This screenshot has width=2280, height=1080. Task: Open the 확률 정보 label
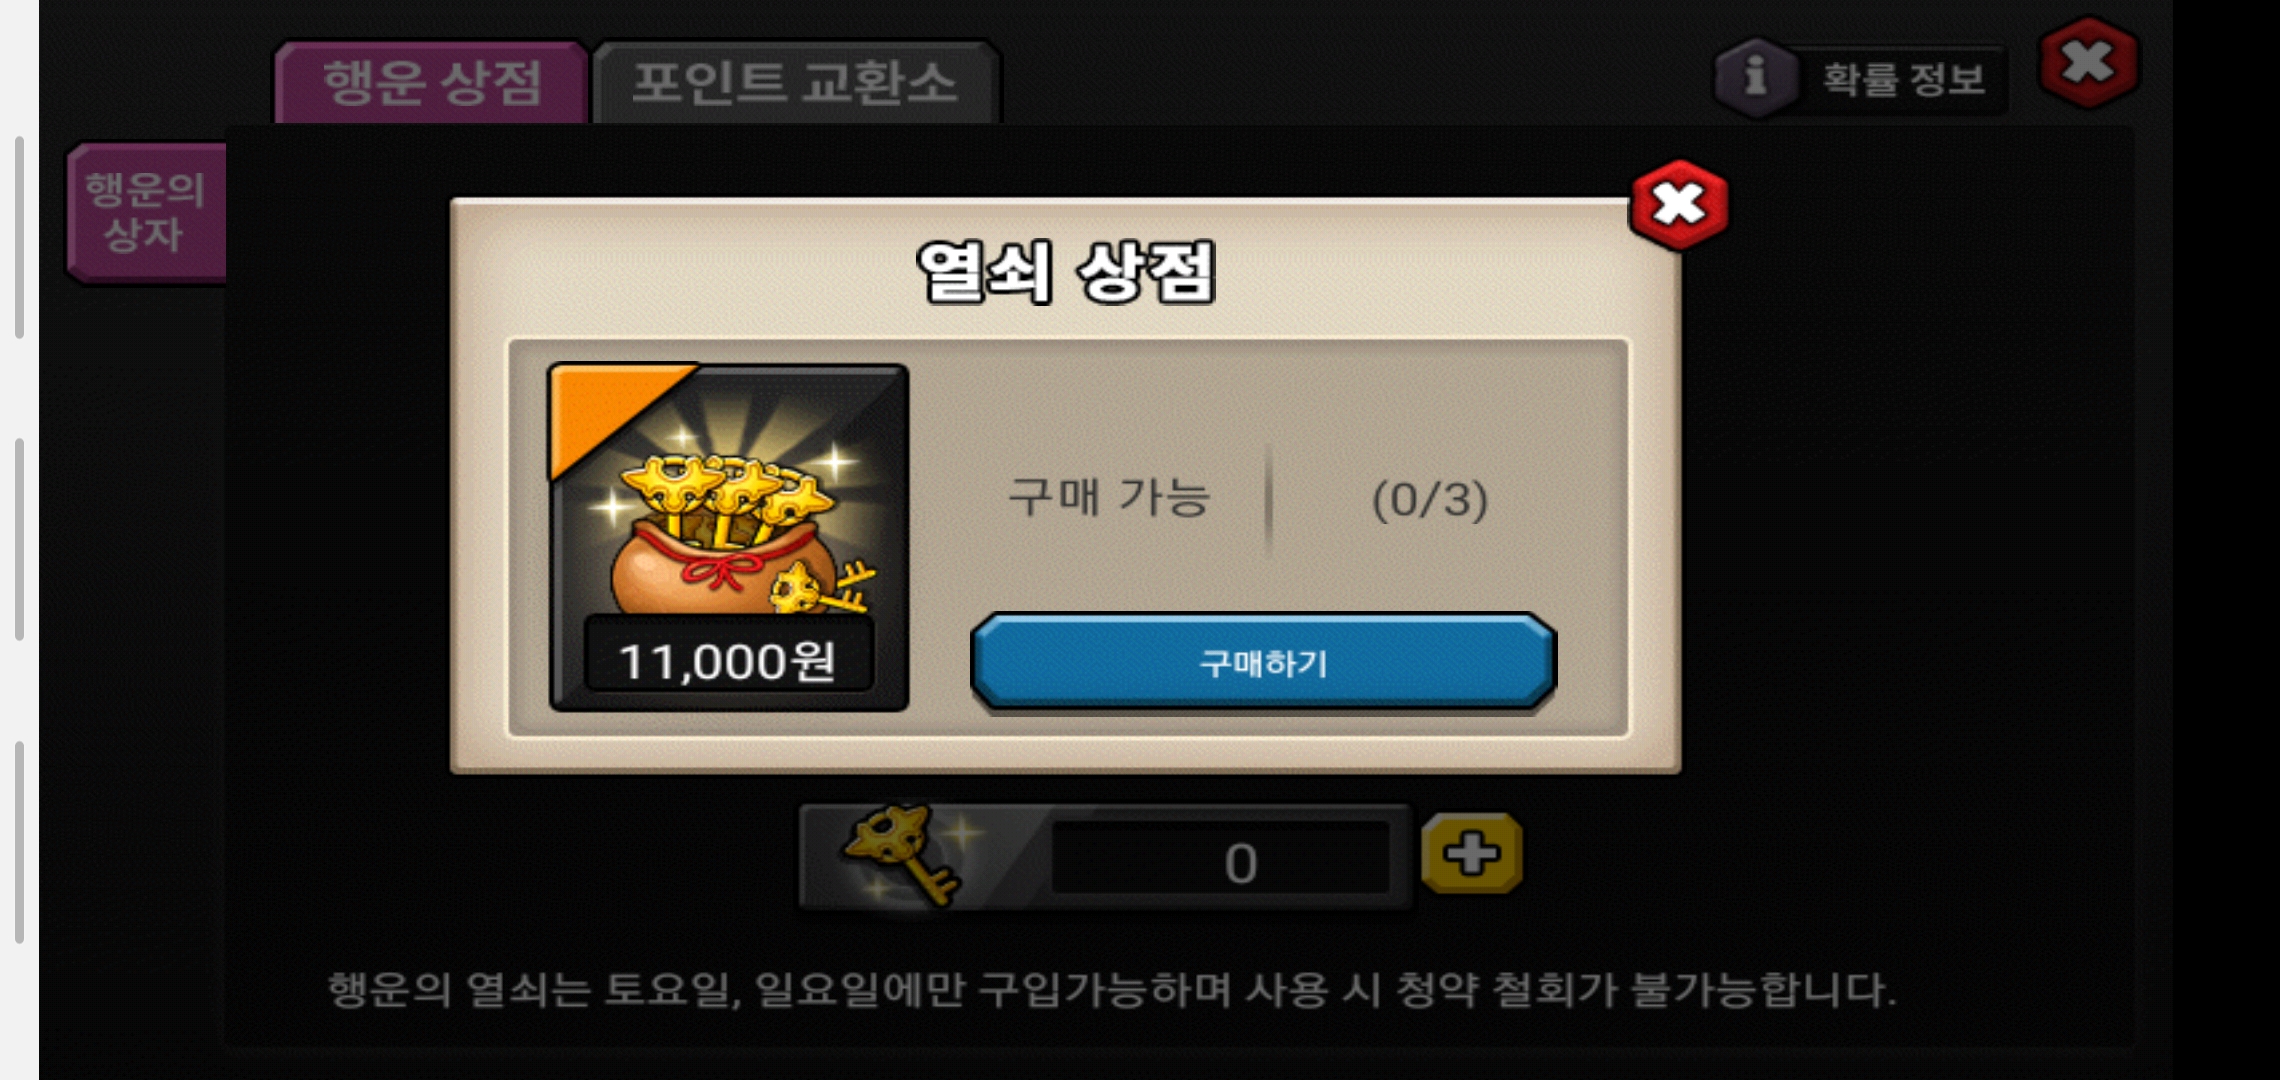[1904, 79]
